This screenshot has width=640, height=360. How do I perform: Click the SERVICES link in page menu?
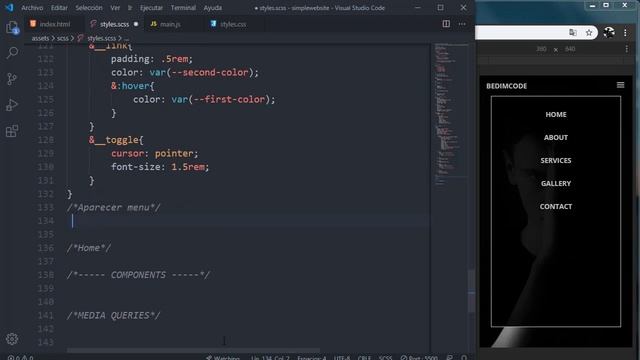tap(556, 160)
